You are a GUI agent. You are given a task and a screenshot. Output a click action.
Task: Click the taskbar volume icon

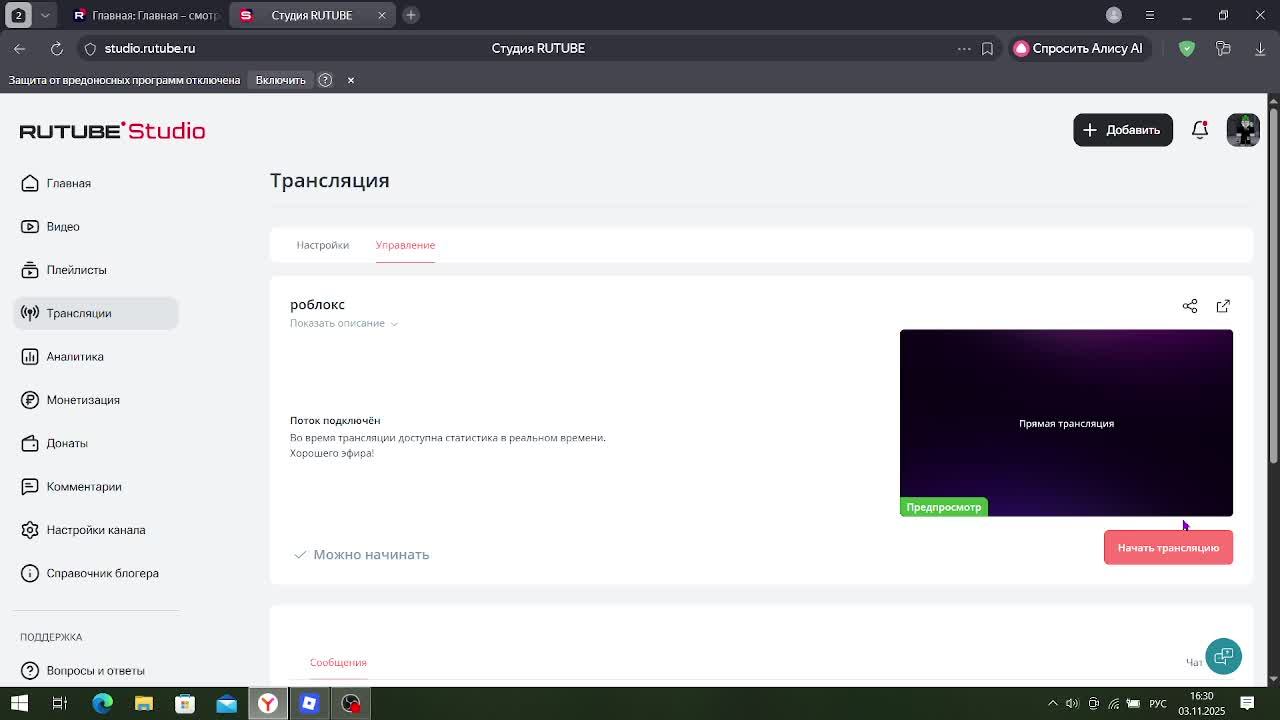coord(1072,703)
